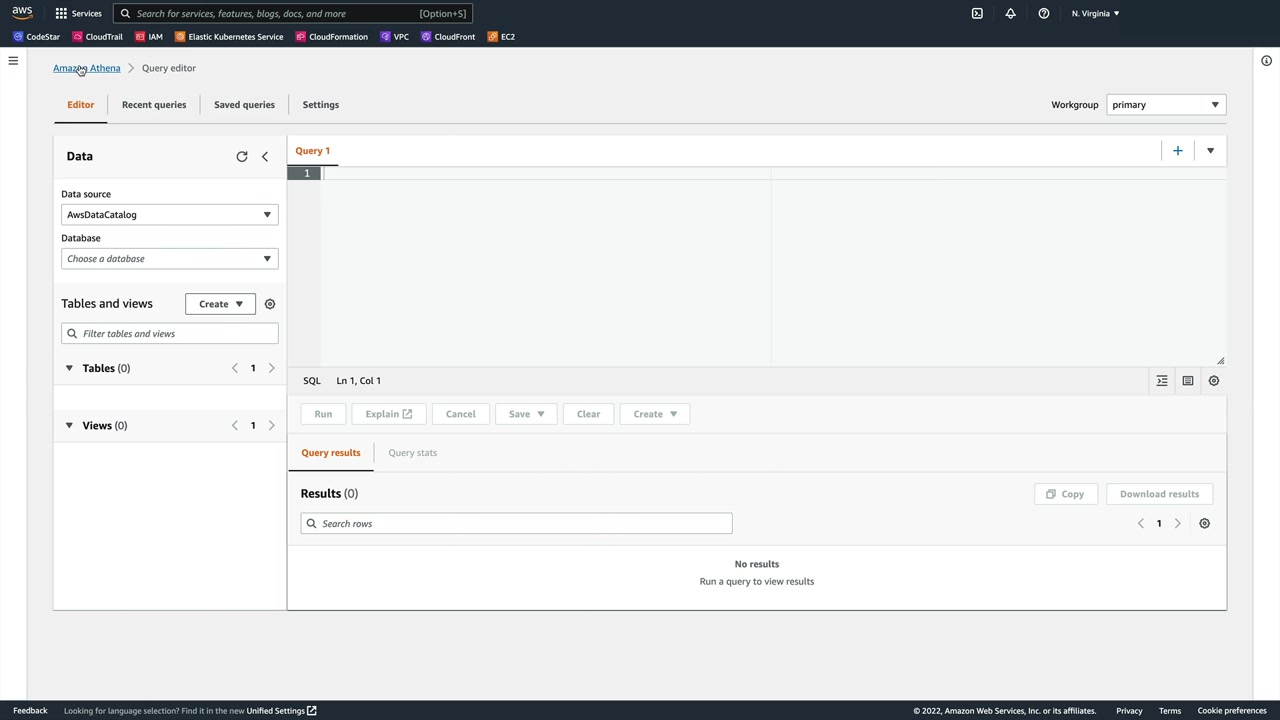
Task: Click the Clear button
Action: tap(588, 414)
